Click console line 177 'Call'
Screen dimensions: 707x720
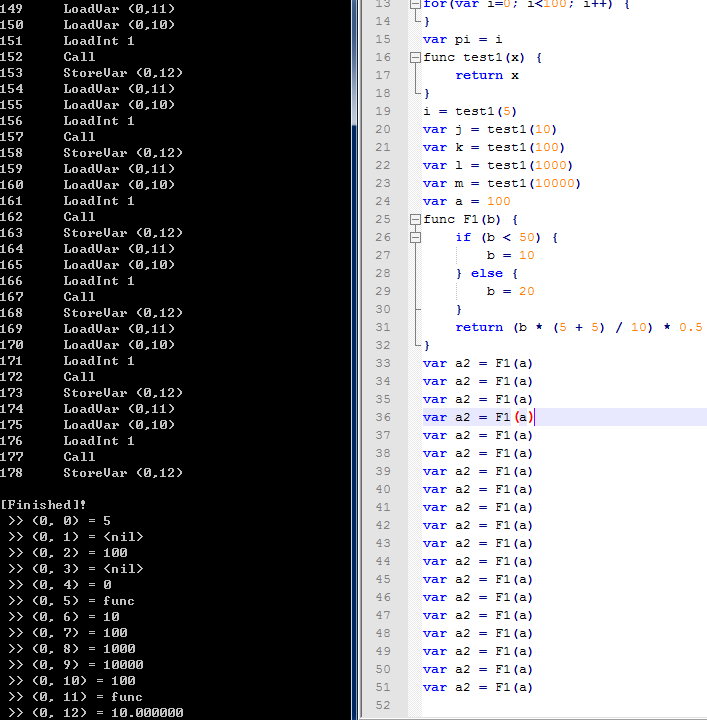tap(79, 456)
